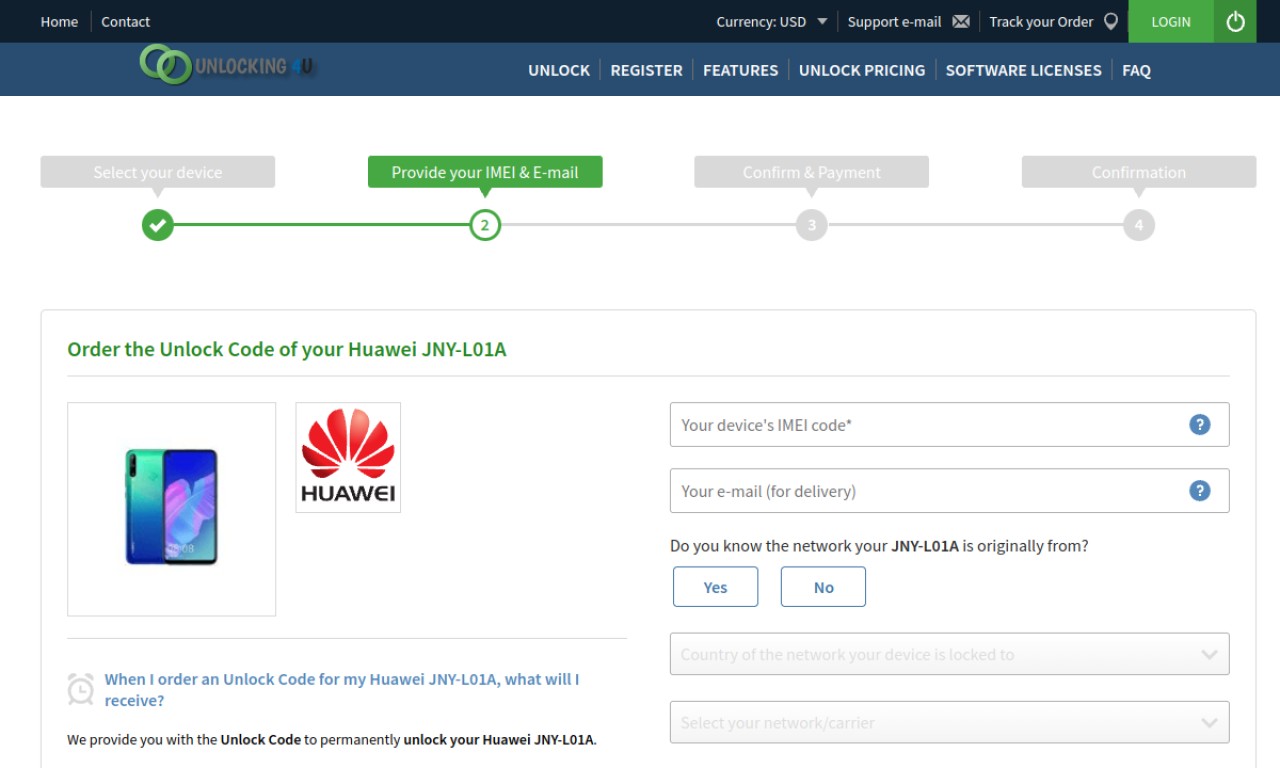Image resolution: width=1280 pixels, height=768 pixels.
Task: Click the step 3 circle in progress bar
Action: [812, 225]
